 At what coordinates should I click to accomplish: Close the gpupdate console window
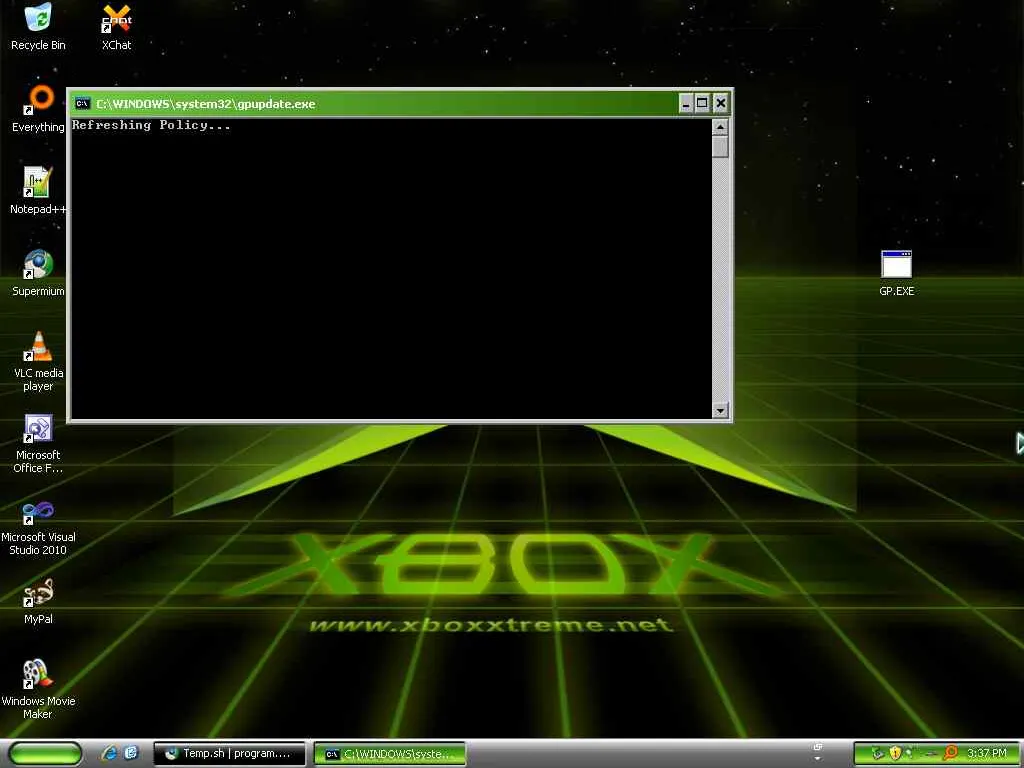coord(720,103)
